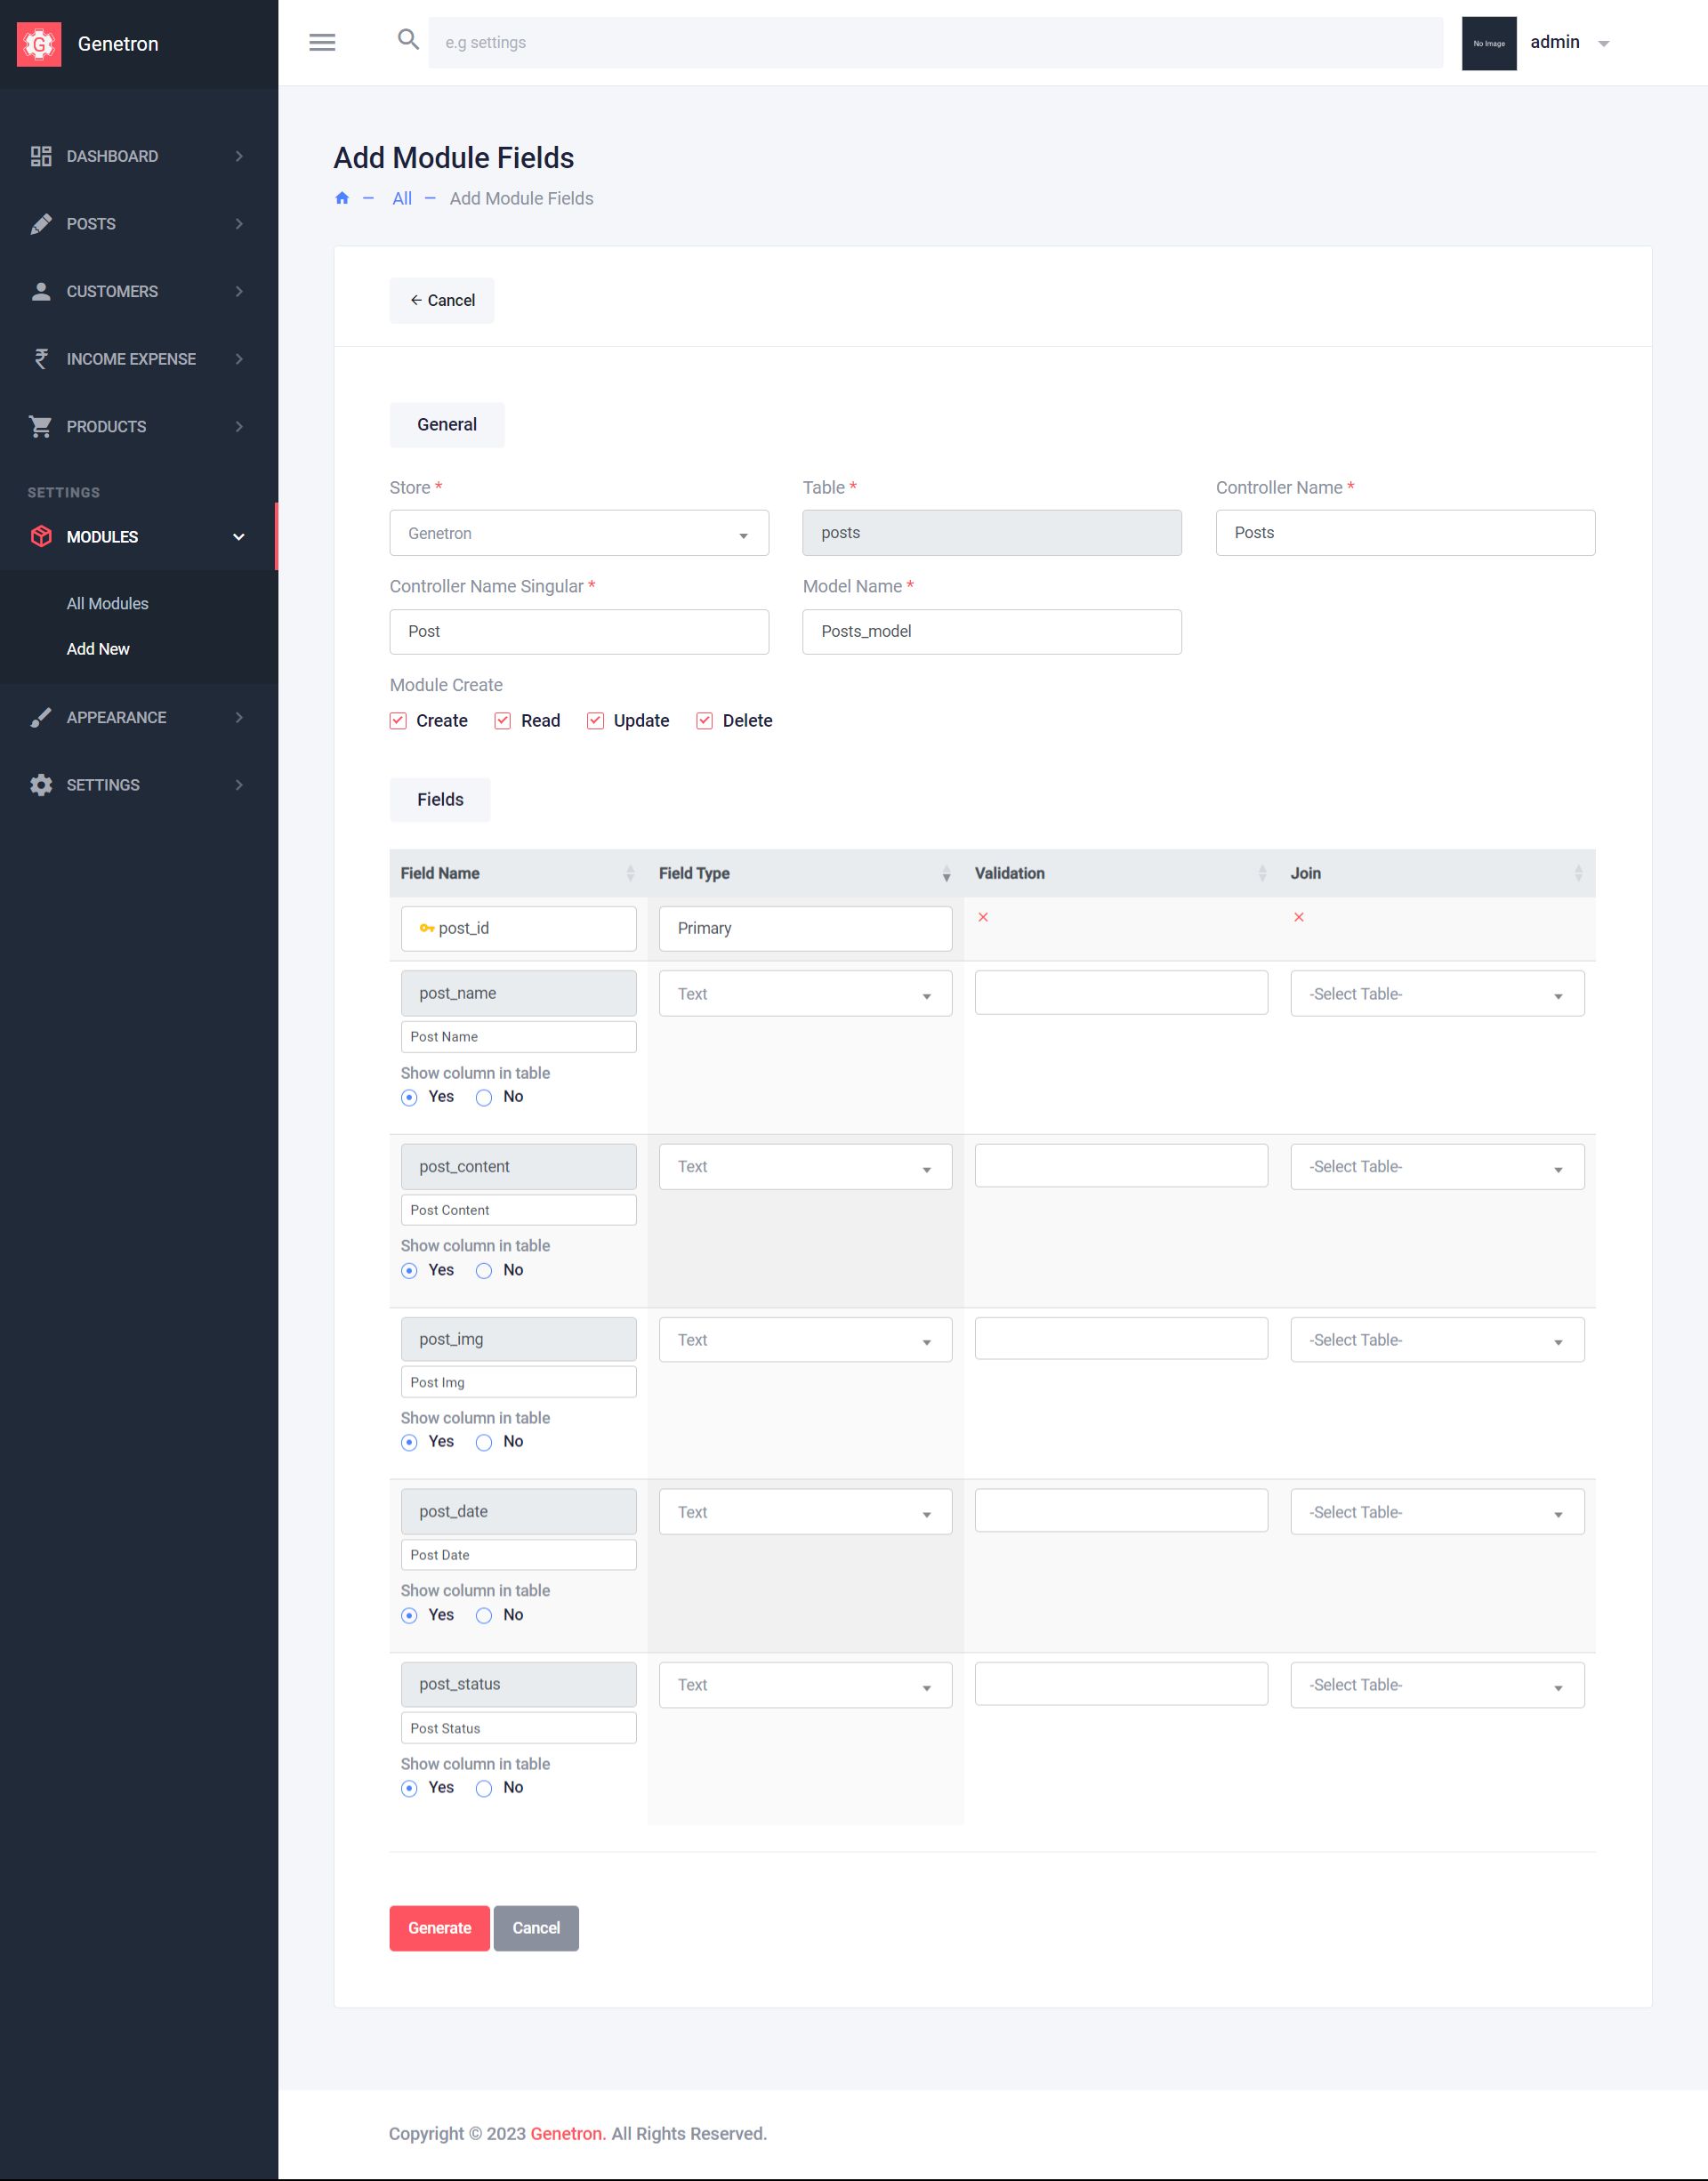Click the search magnifier icon
Image resolution: width=1708 pixels, height=2181 pixels.
(408, 40)
